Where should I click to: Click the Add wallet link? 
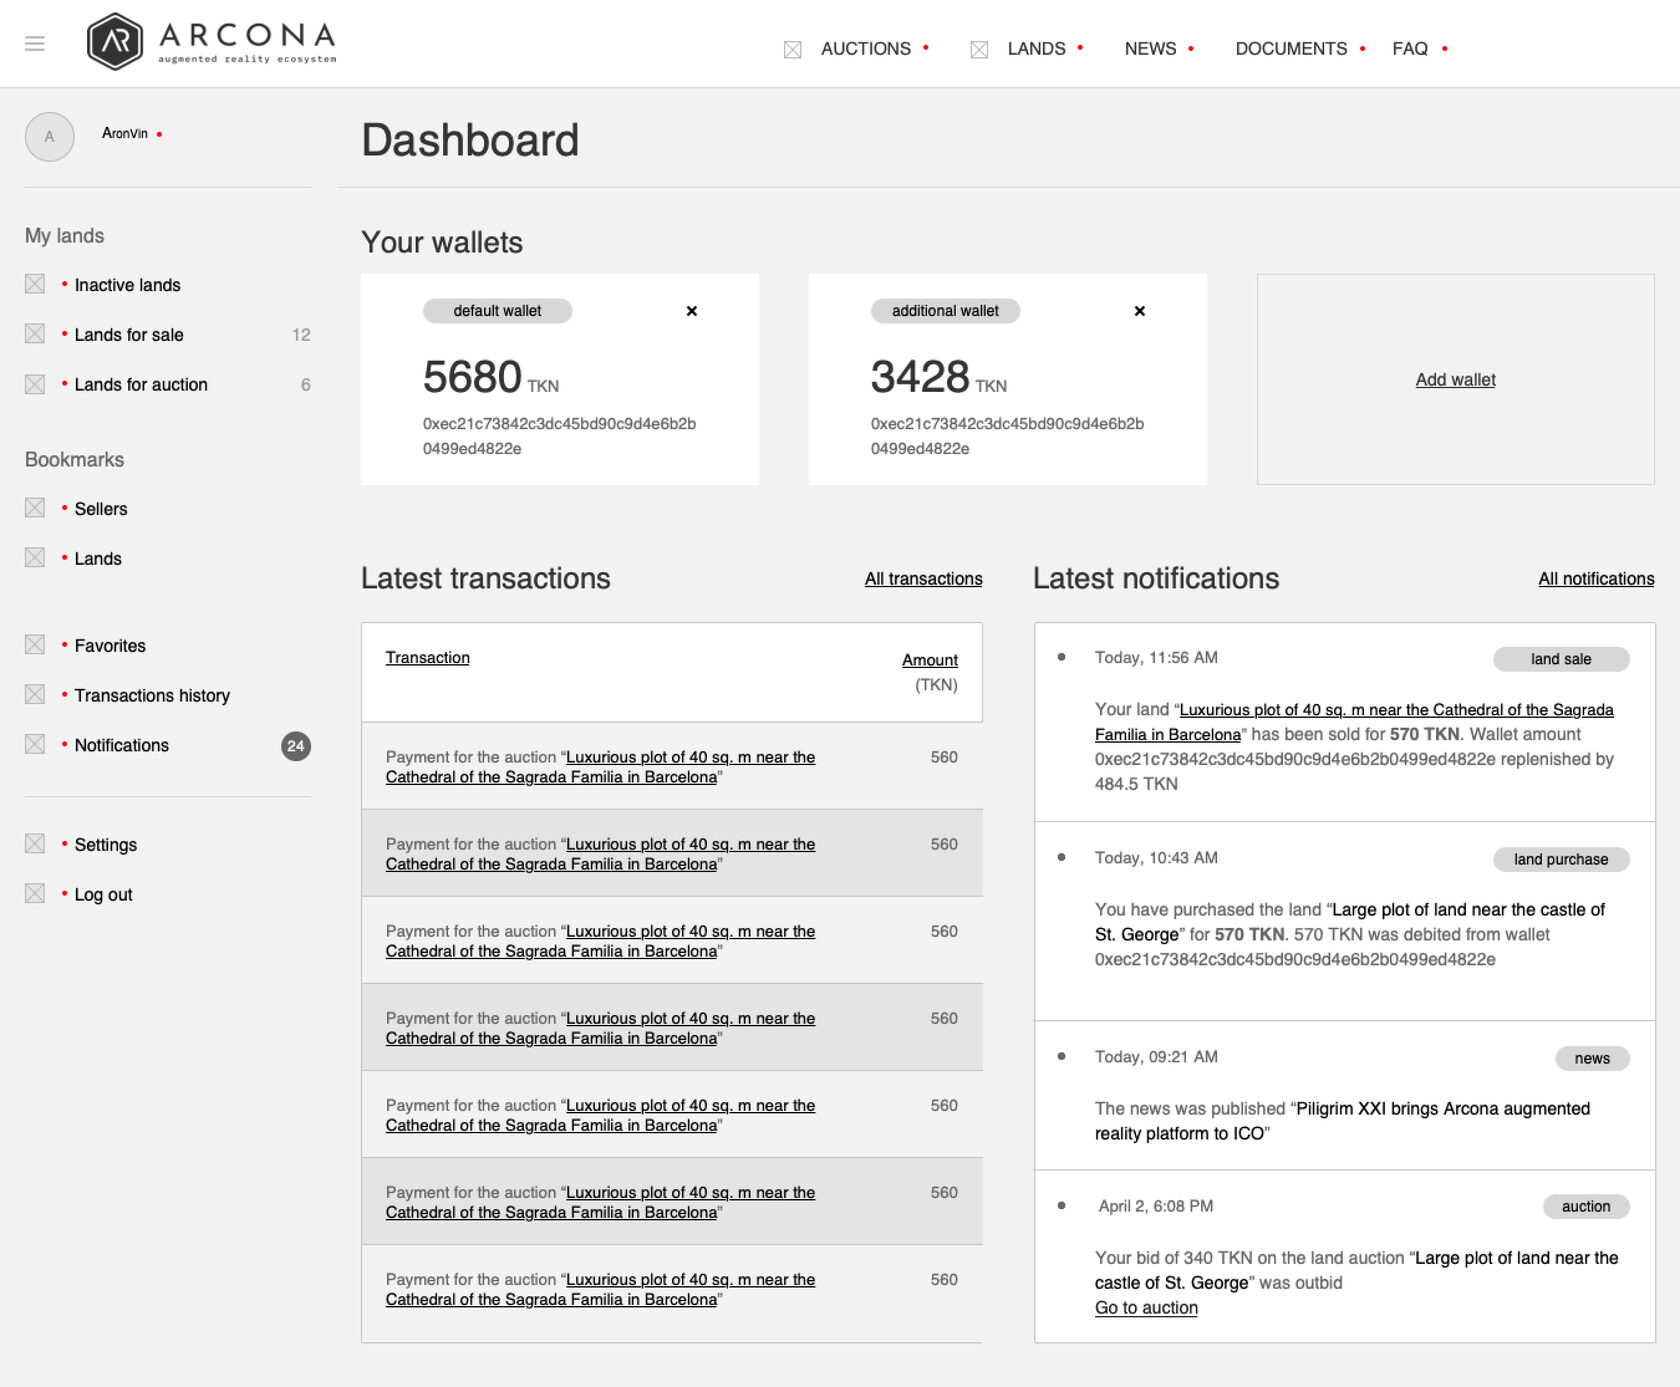point(1455,380)
